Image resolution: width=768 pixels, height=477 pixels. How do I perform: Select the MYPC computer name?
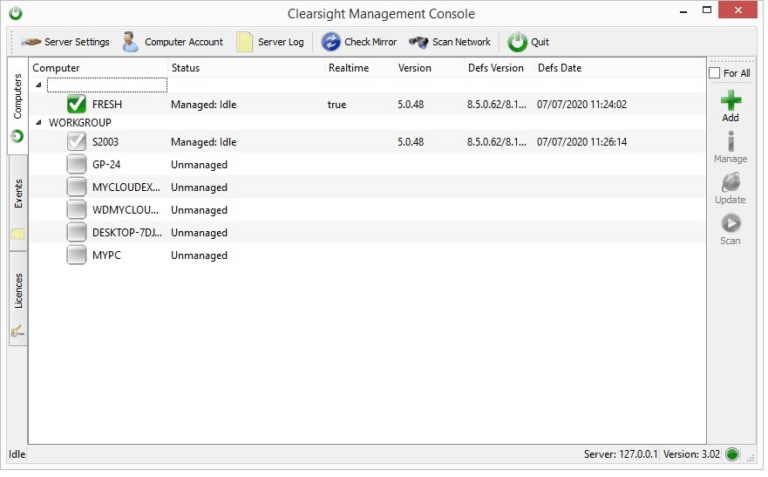pyautogui.click(x=107, y=255)
